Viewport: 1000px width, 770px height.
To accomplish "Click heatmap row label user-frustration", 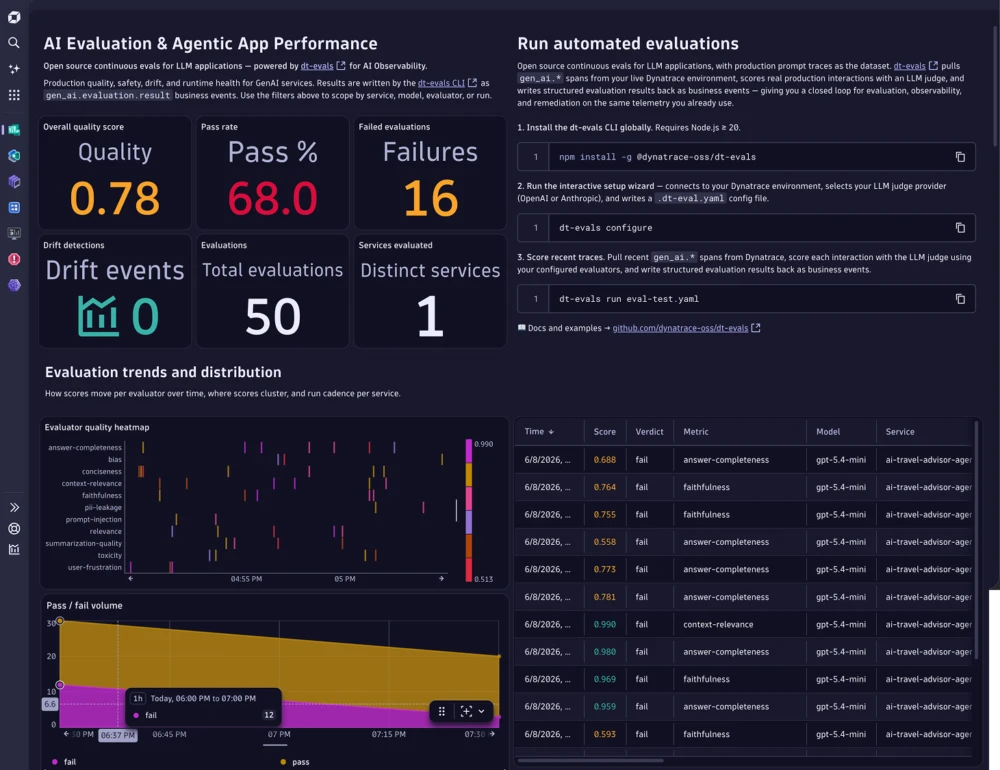I will pyautogui.click(x=95, y=567).
